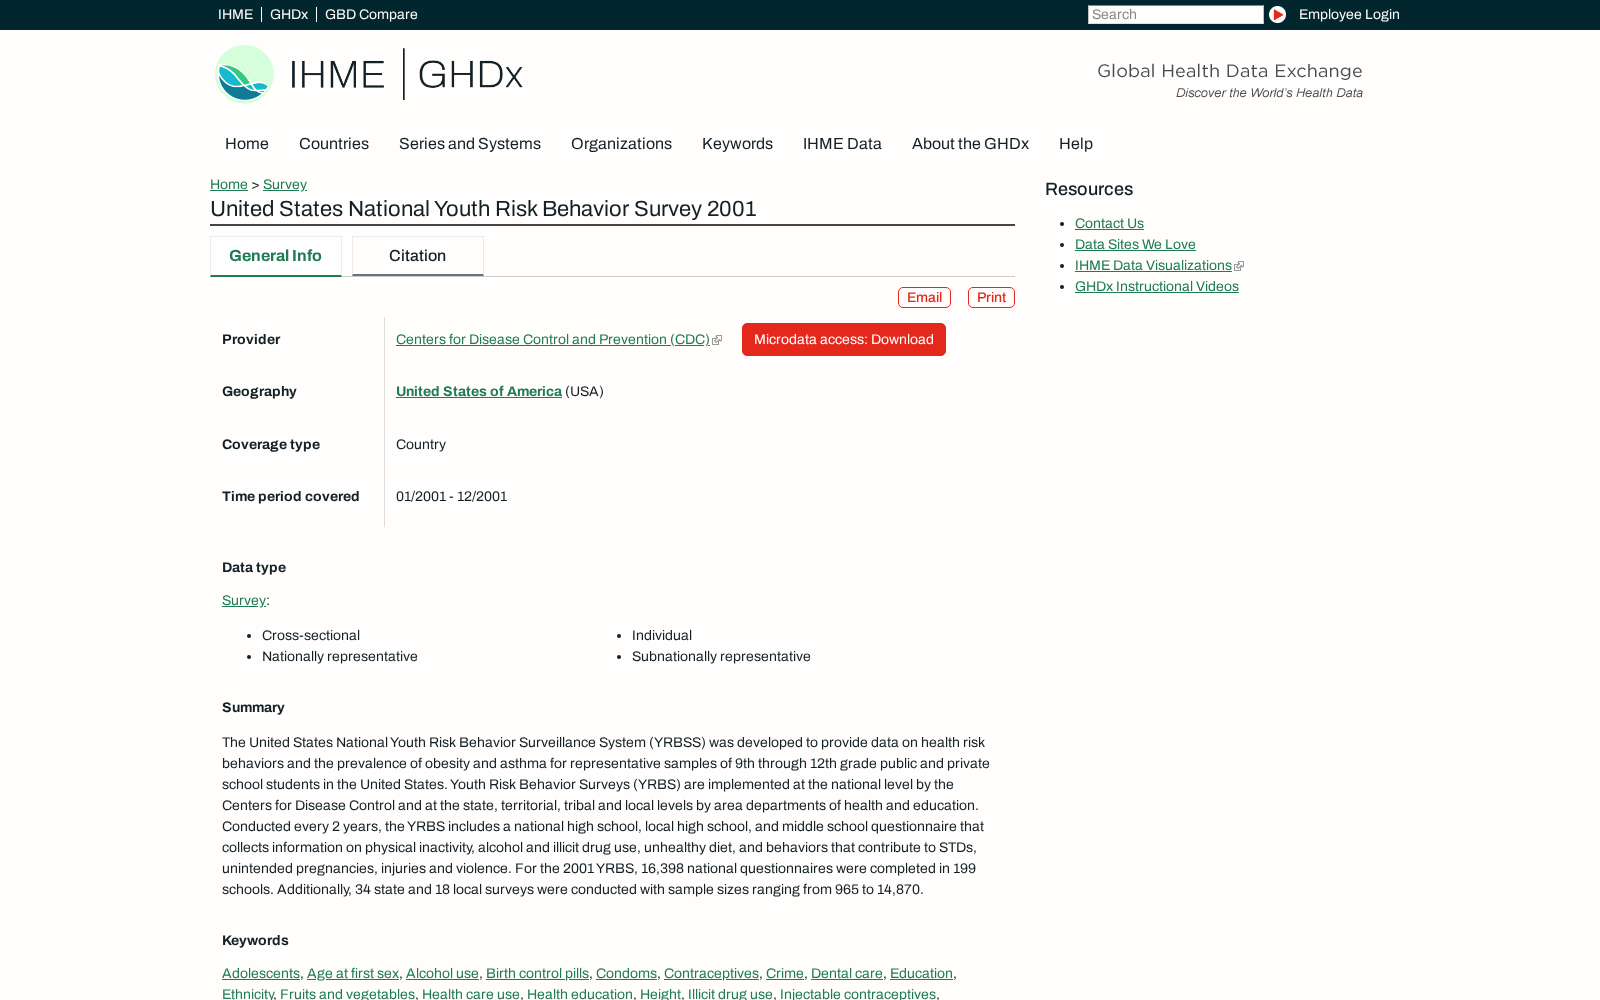
Task: Click the GHDx wordmark in the header
Action: click(x=470, y=75)
